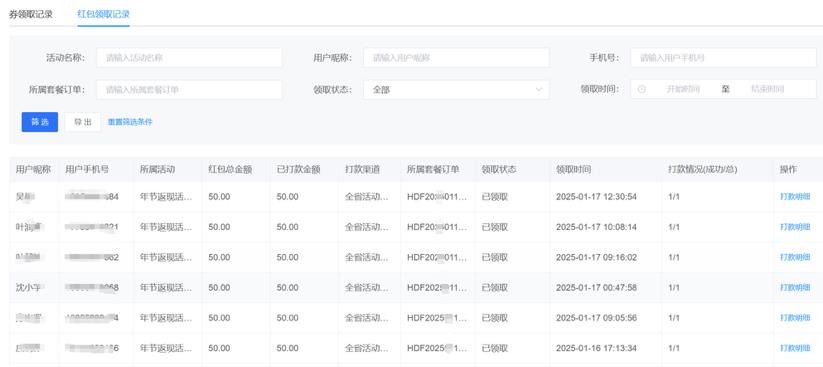Click the timestamp 2025-01-17 09:05:56
This screenshot has height=367, width=823.
(x=596, y=318)
